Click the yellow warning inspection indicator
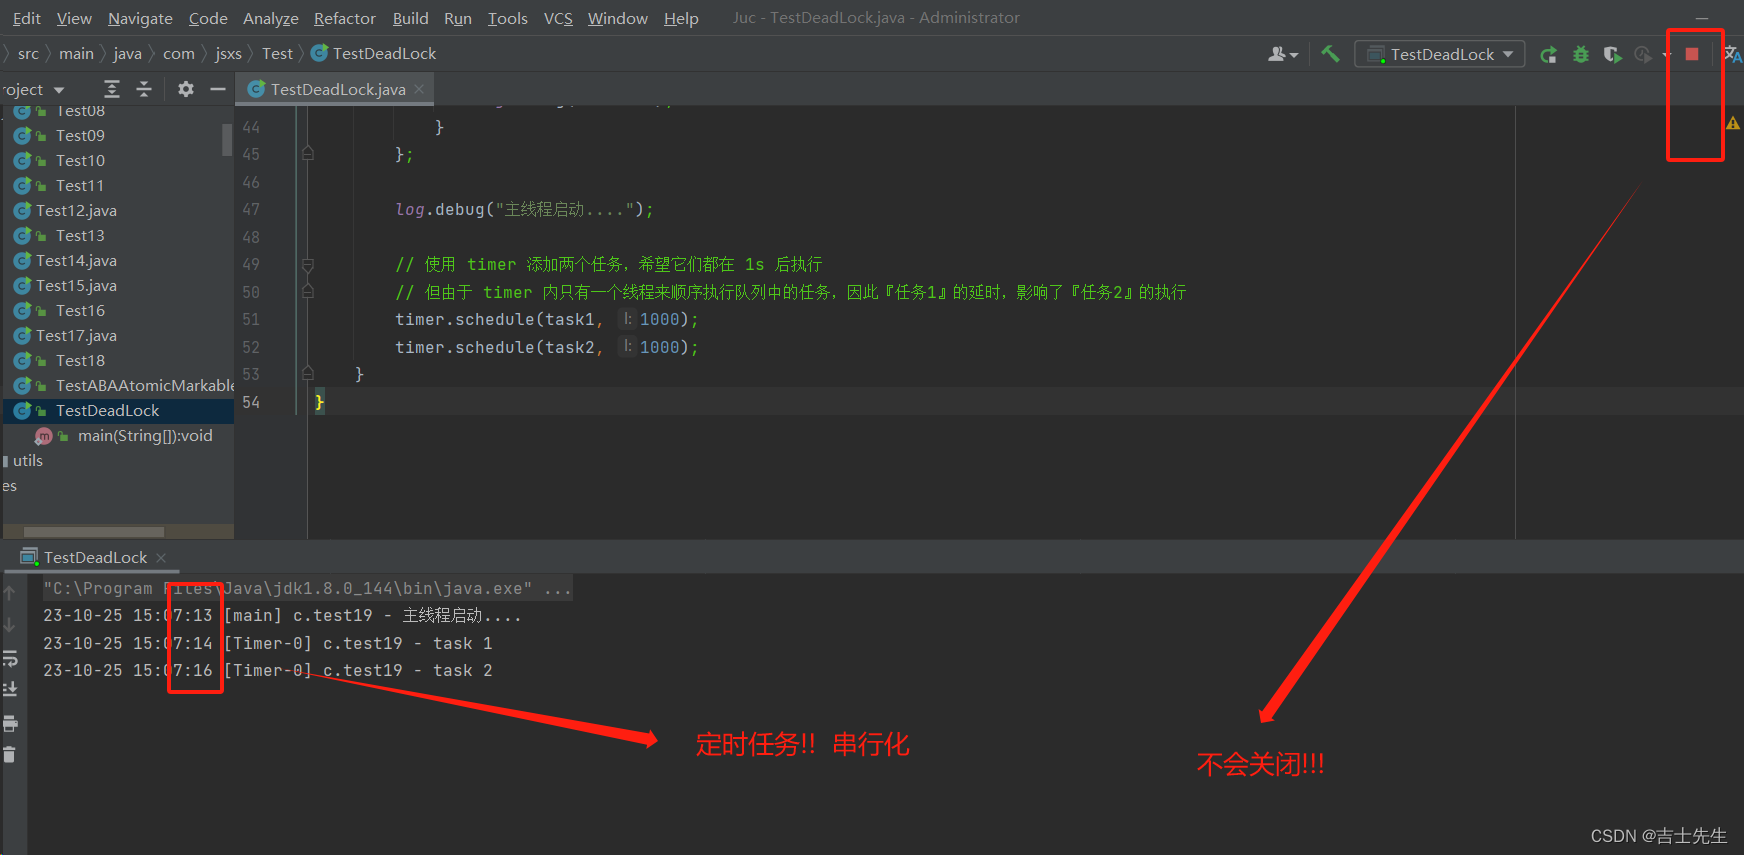This screenshot has height=855, width=1744. [1733, 123]
